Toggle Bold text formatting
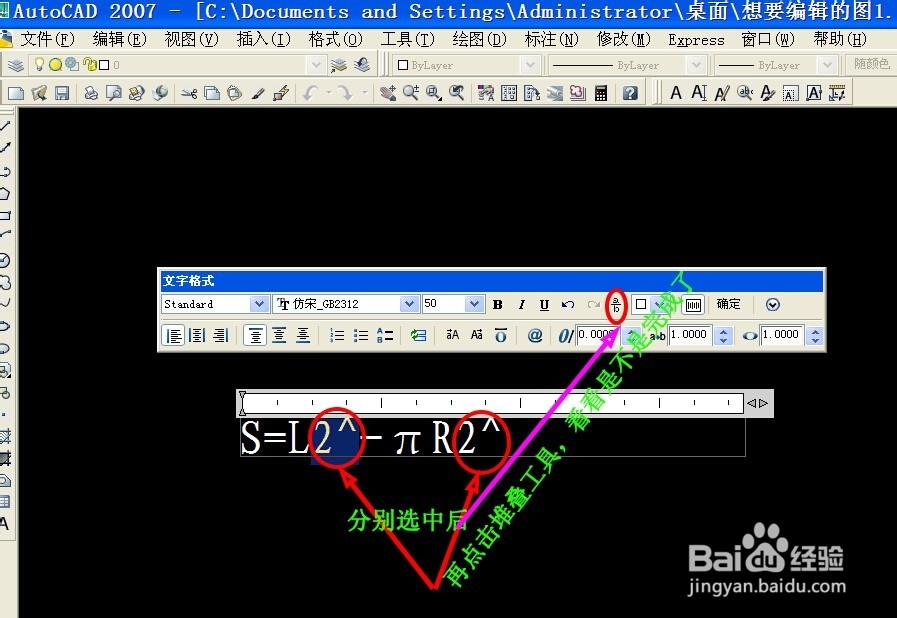Screen dimensions: 897x618 pyautogui.click(x=498, y=305)
